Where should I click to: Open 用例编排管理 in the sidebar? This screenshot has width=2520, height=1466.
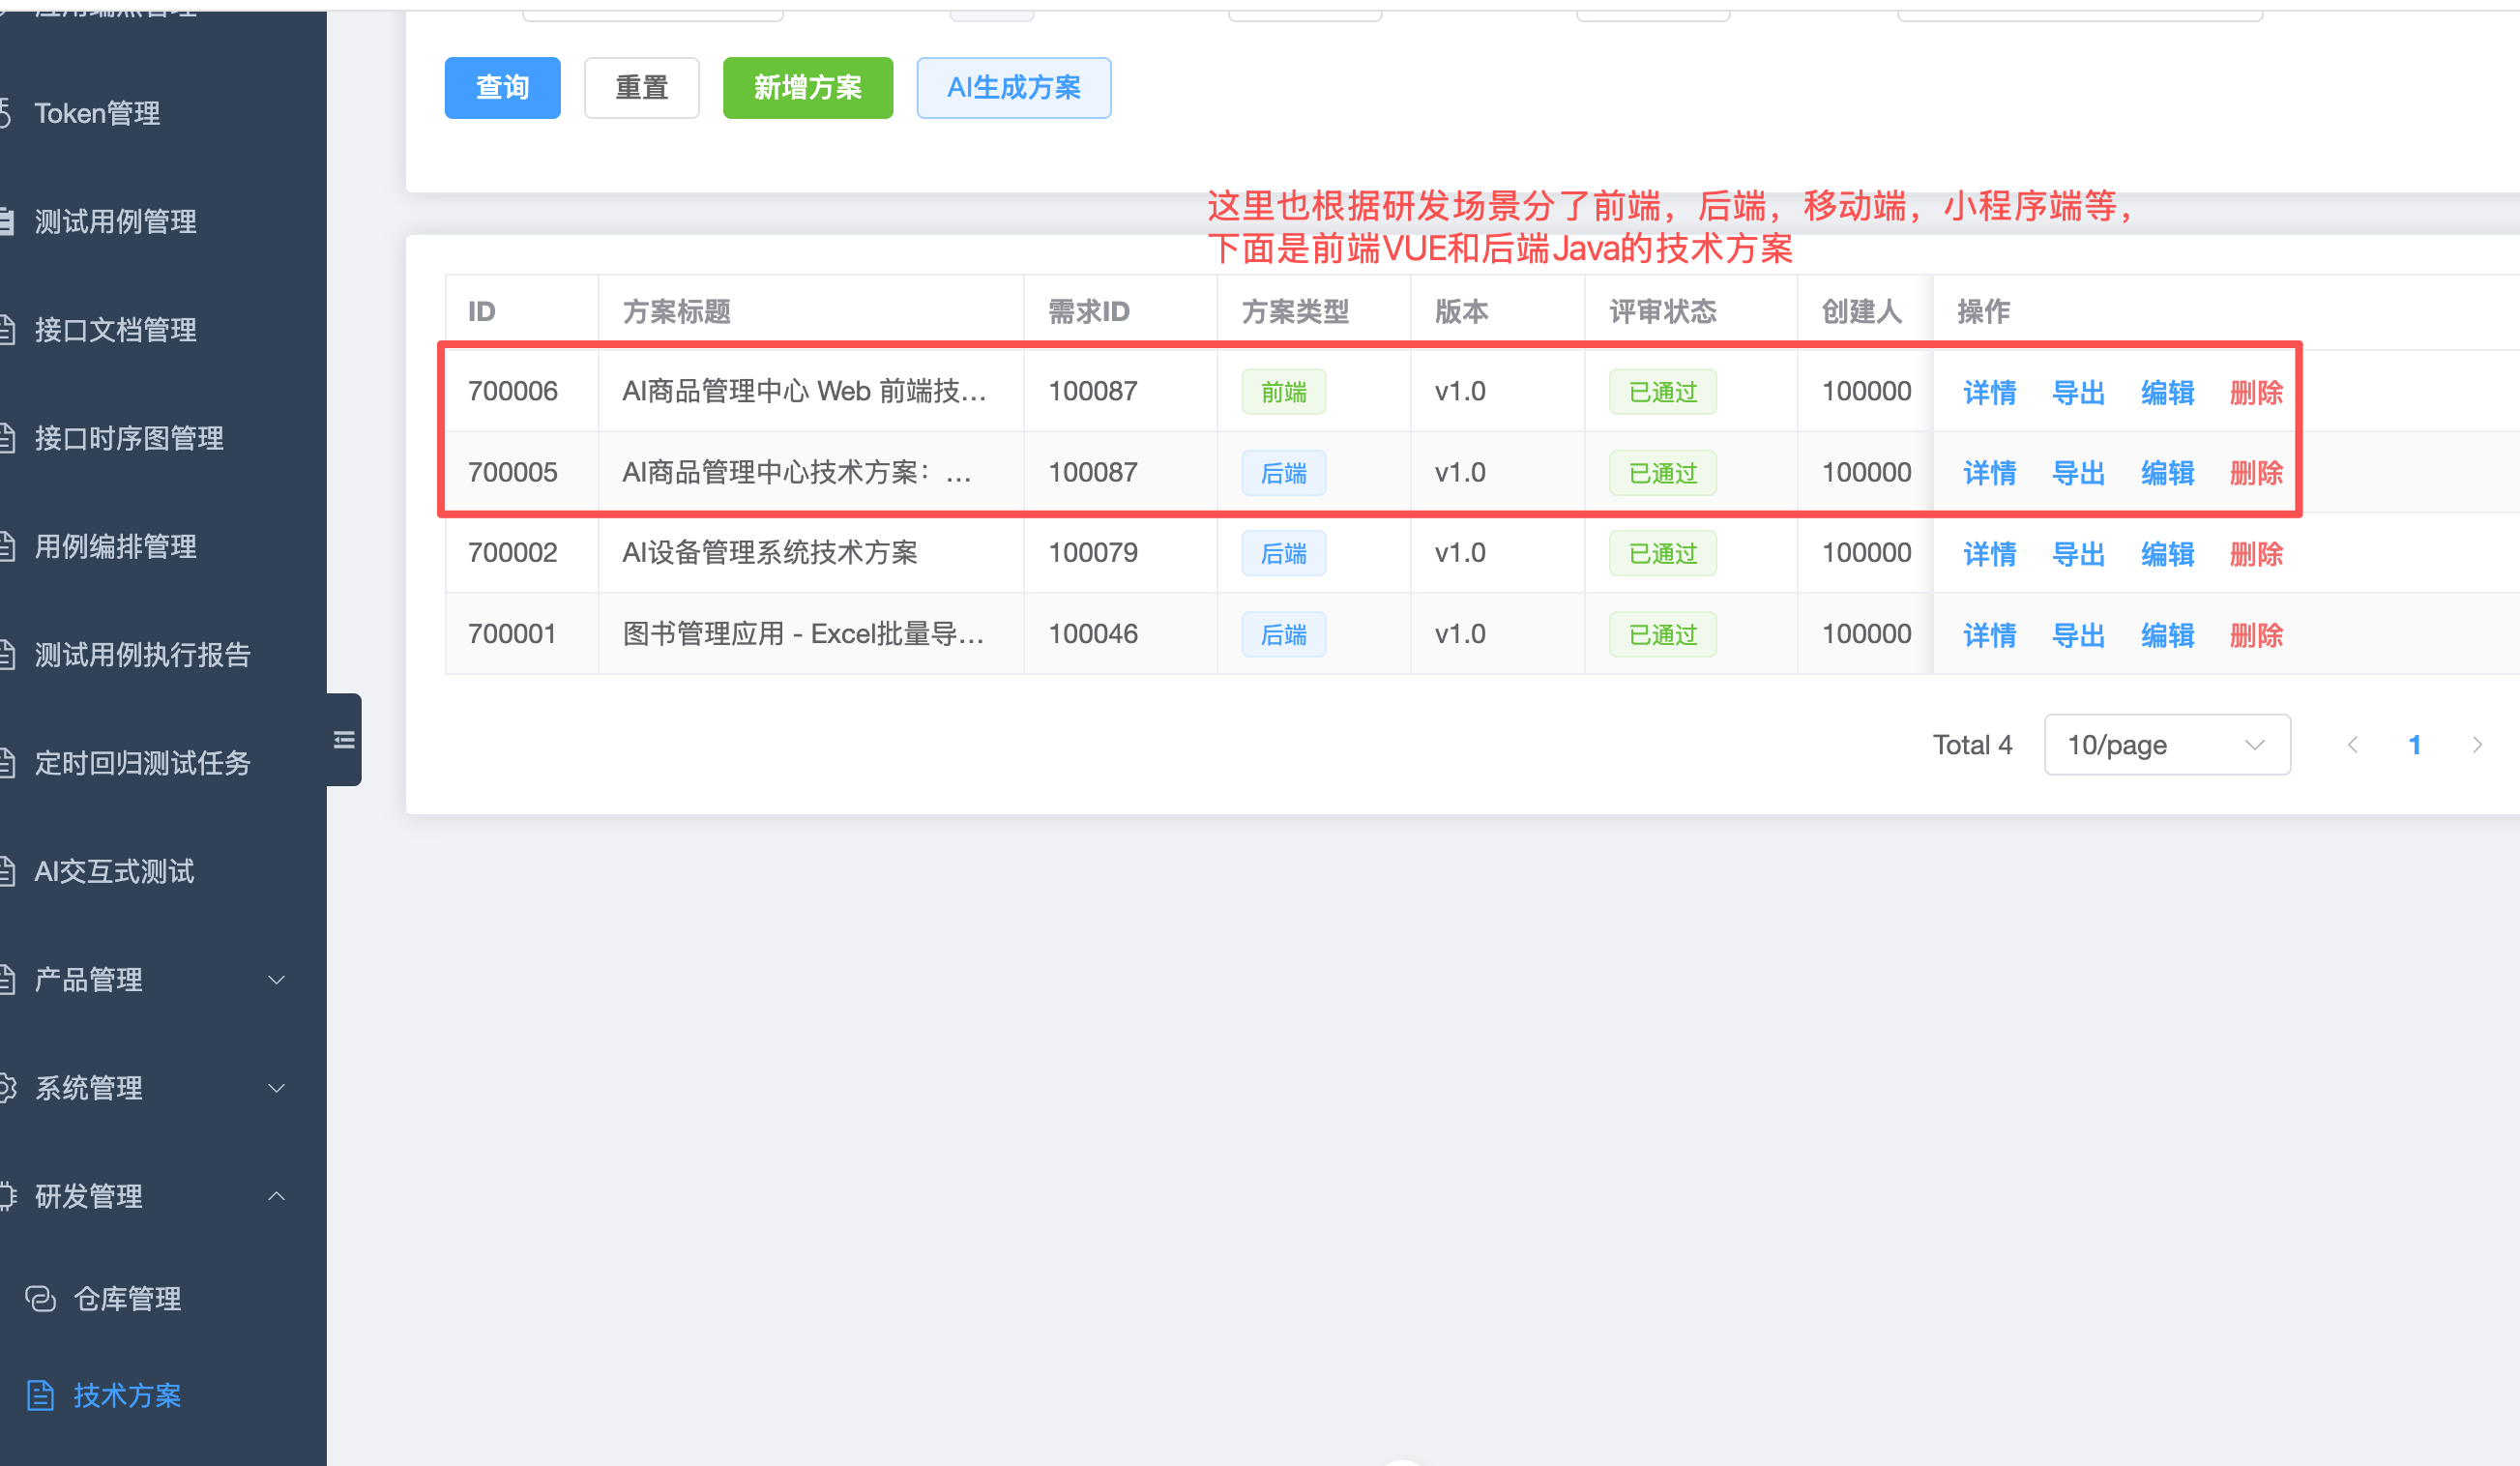[x=116, y=546]
